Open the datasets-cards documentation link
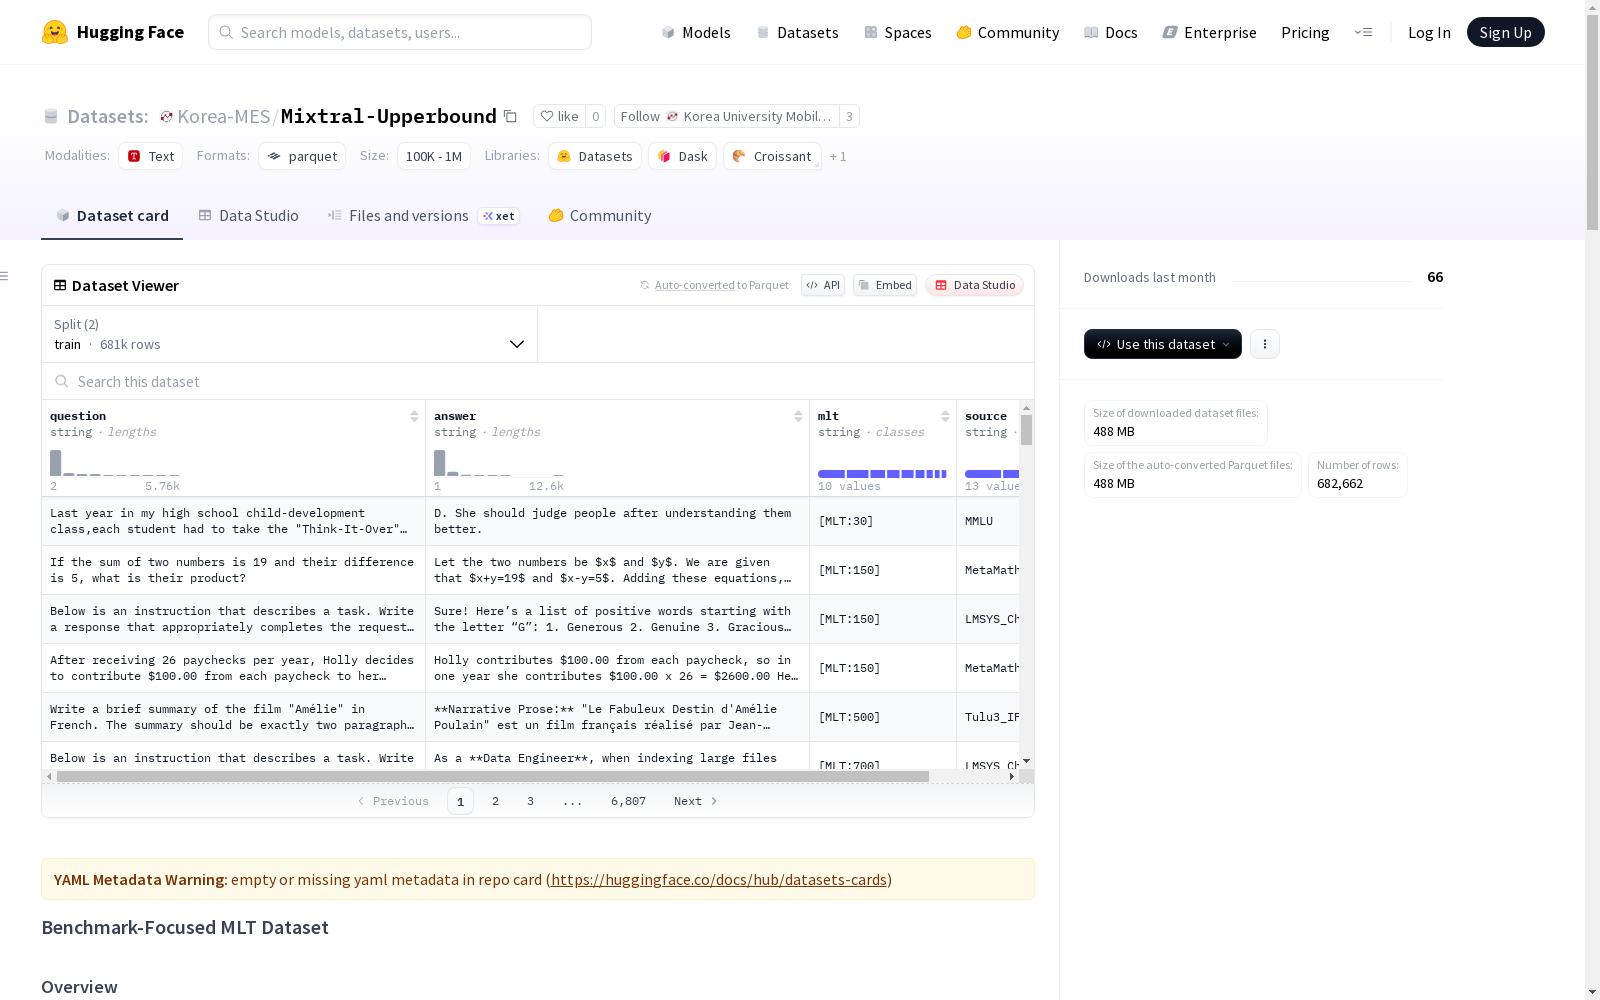 [x=719, y=880]
